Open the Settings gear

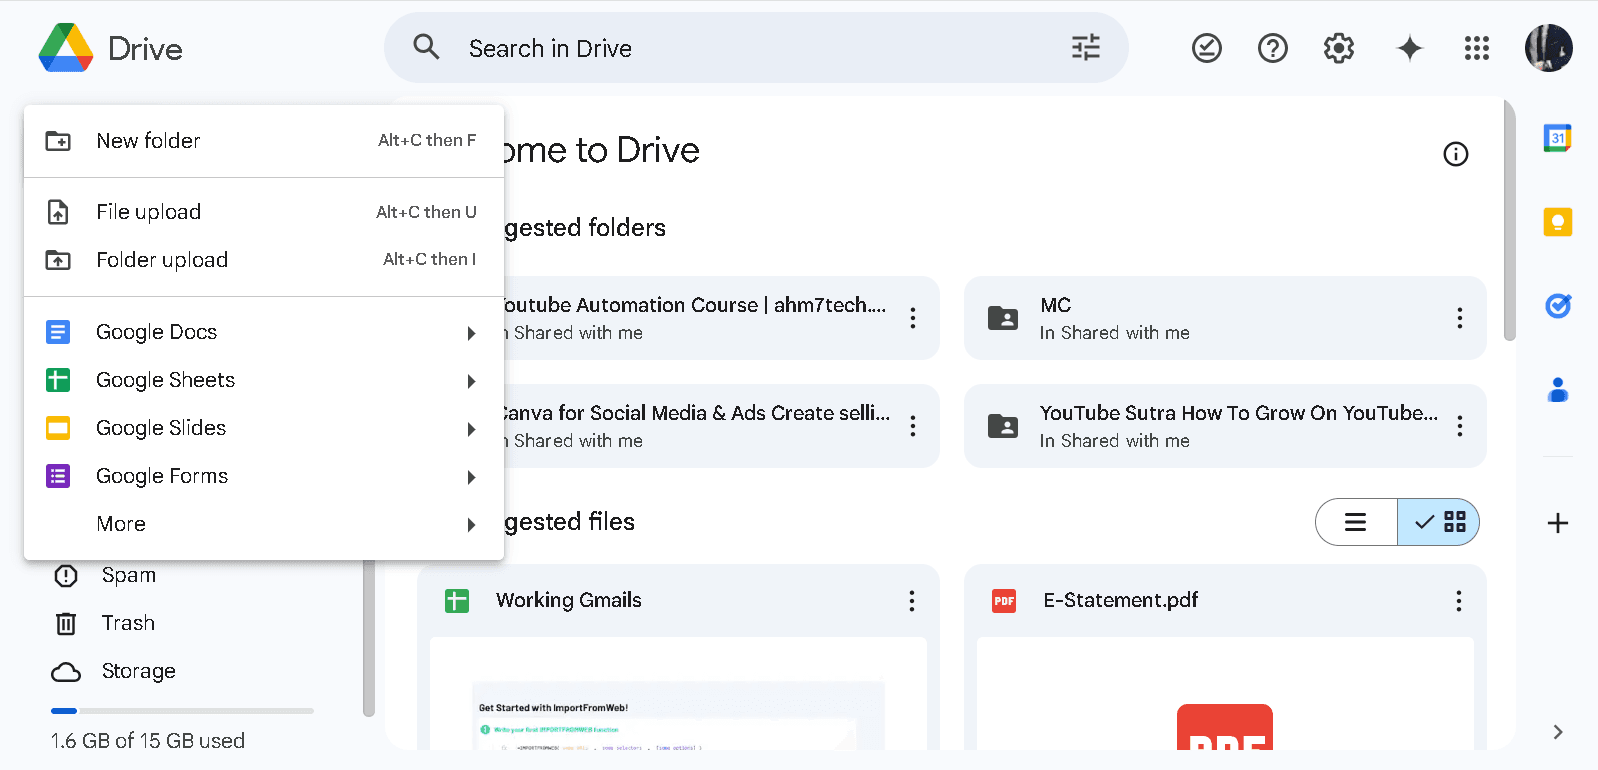1339,48
